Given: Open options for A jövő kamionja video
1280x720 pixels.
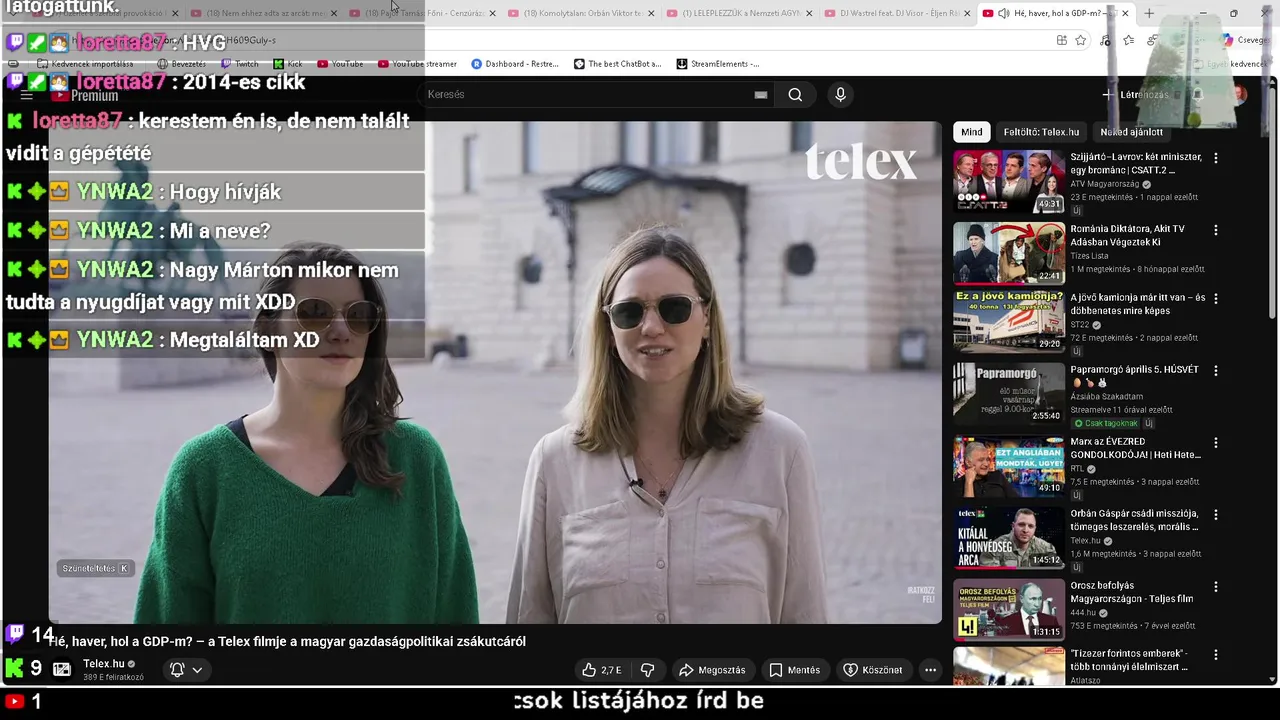Looking at the screenshot, I should click(x=1216, y=298).
